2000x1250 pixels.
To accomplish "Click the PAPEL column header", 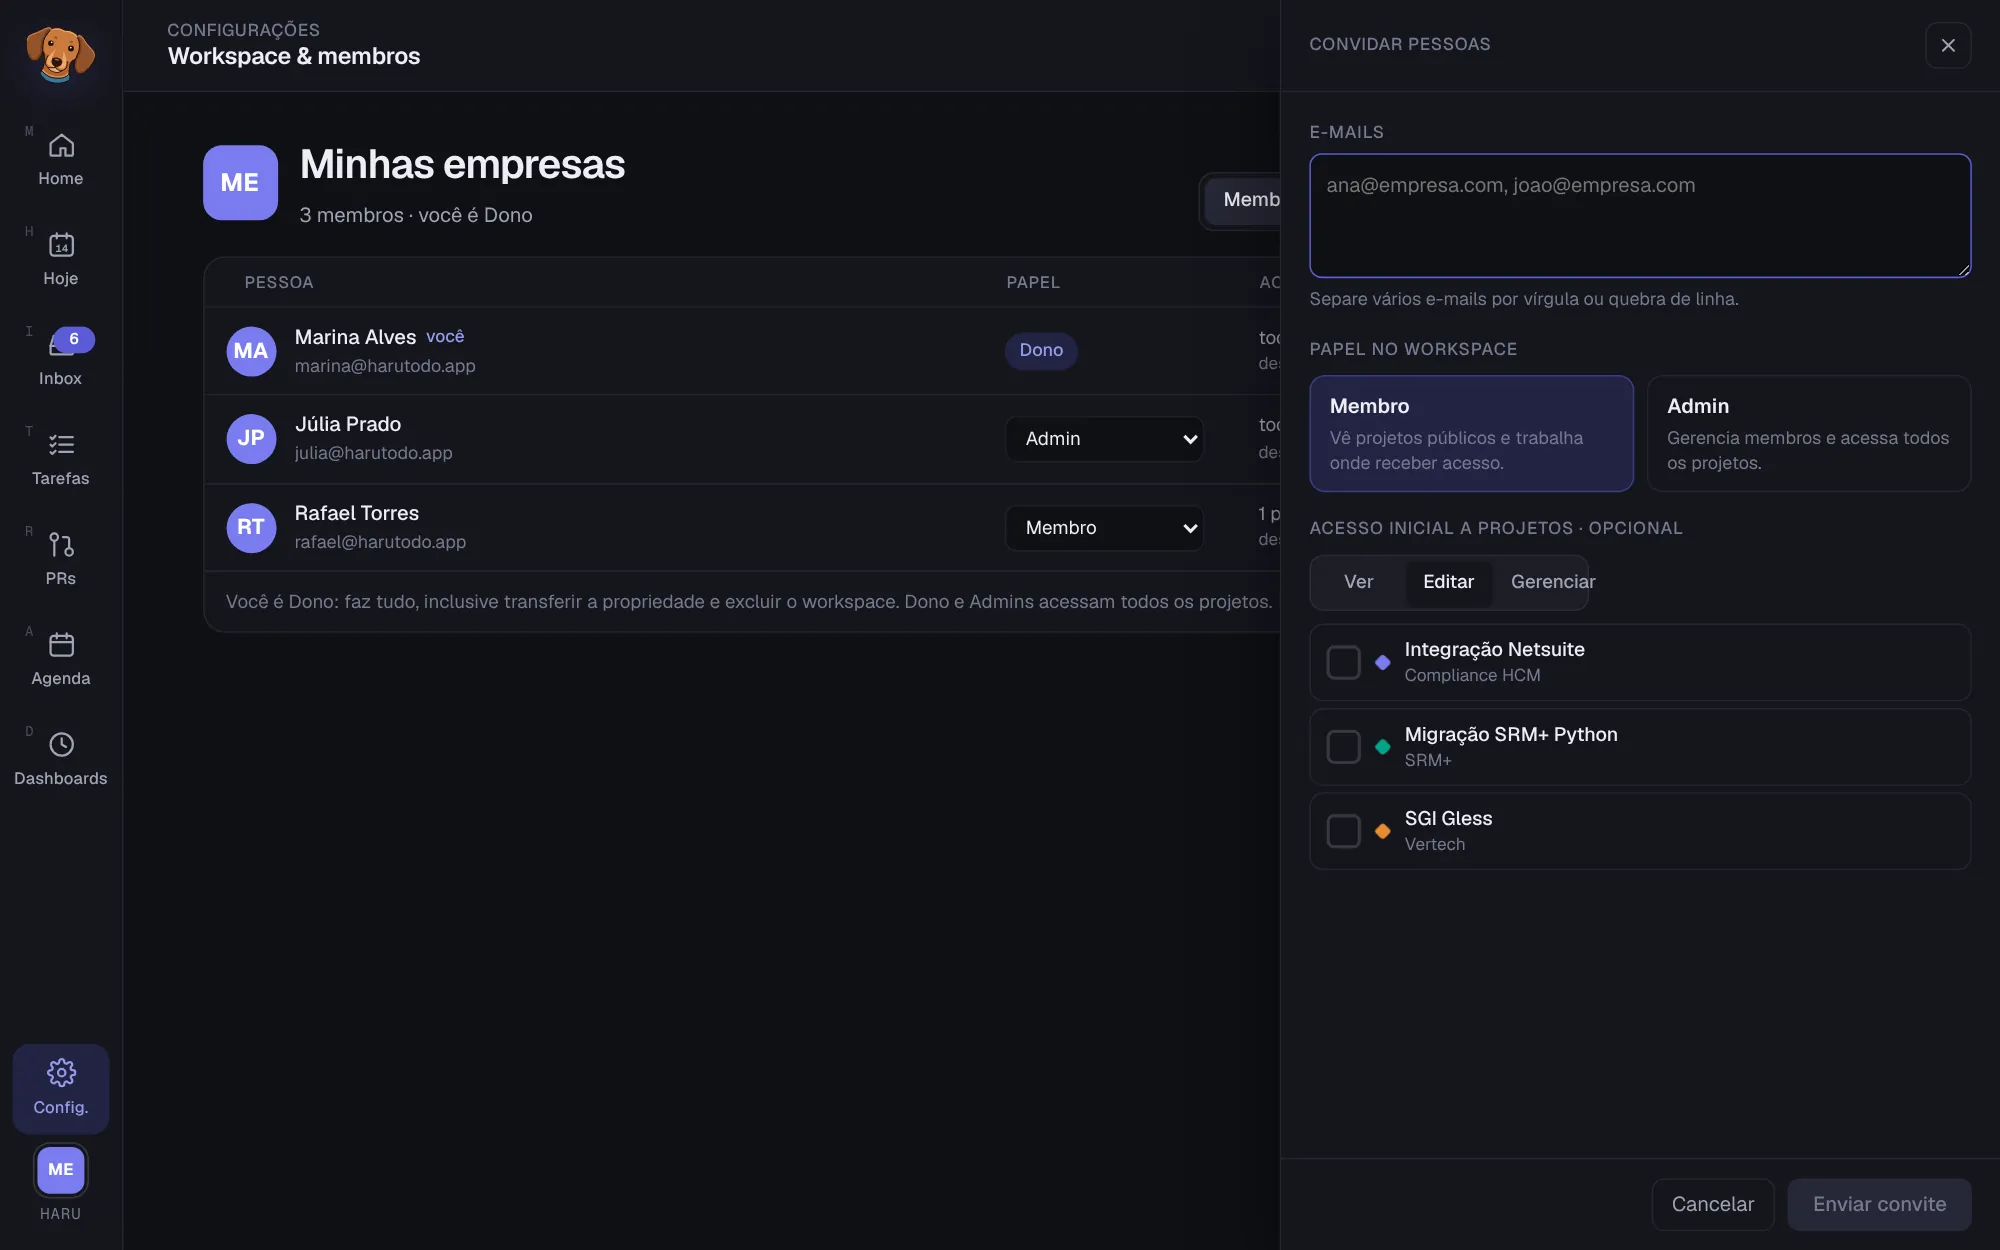I will pos(1033,282).
